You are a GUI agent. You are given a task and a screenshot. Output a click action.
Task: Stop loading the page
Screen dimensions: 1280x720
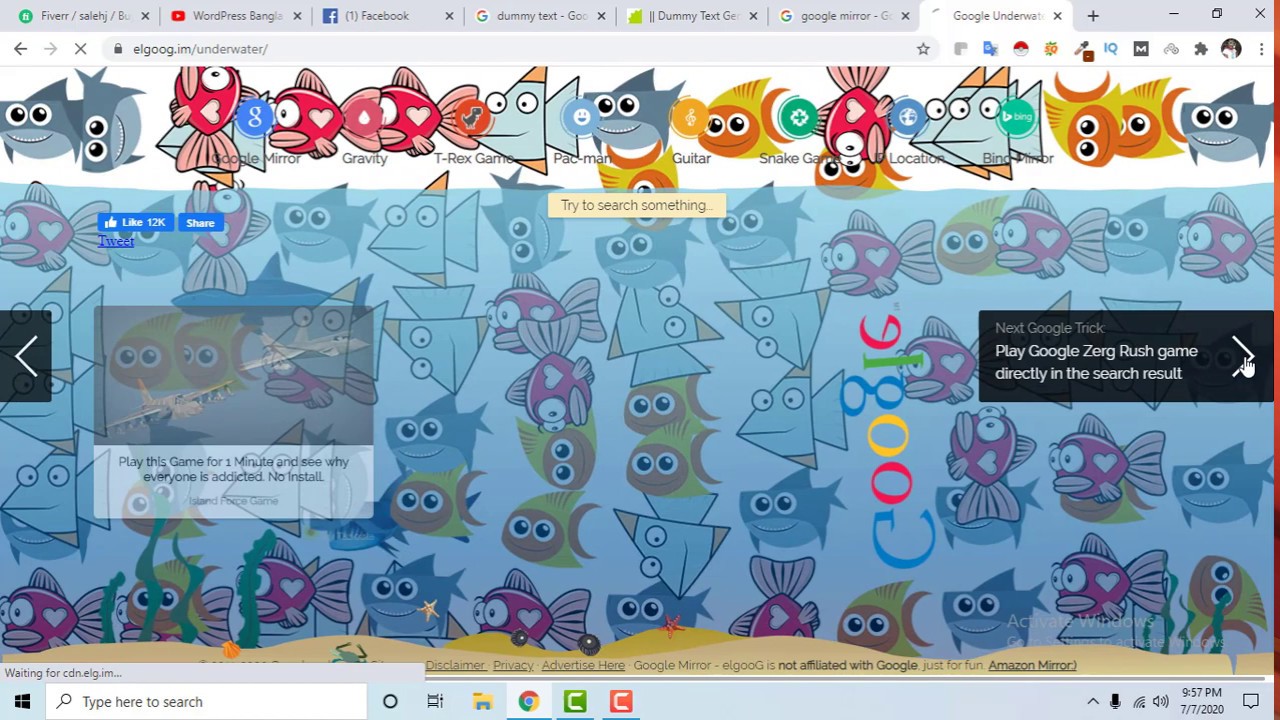[x=81, y=49]
